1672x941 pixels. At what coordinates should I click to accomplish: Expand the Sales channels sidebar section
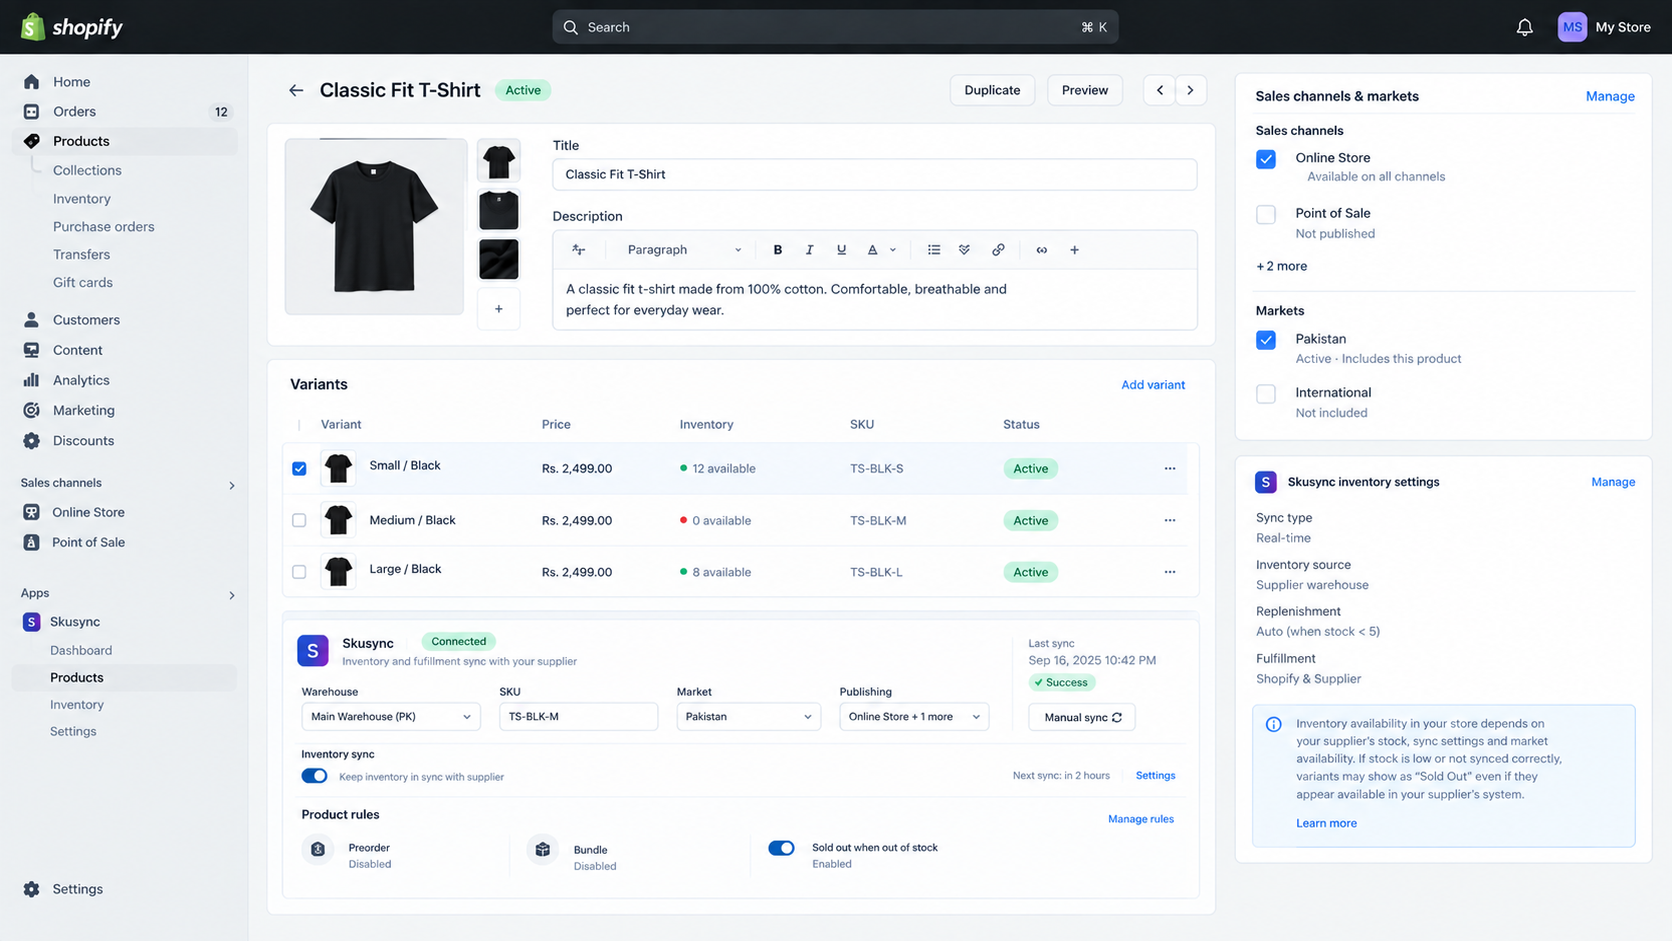click(x=232, y=485)
